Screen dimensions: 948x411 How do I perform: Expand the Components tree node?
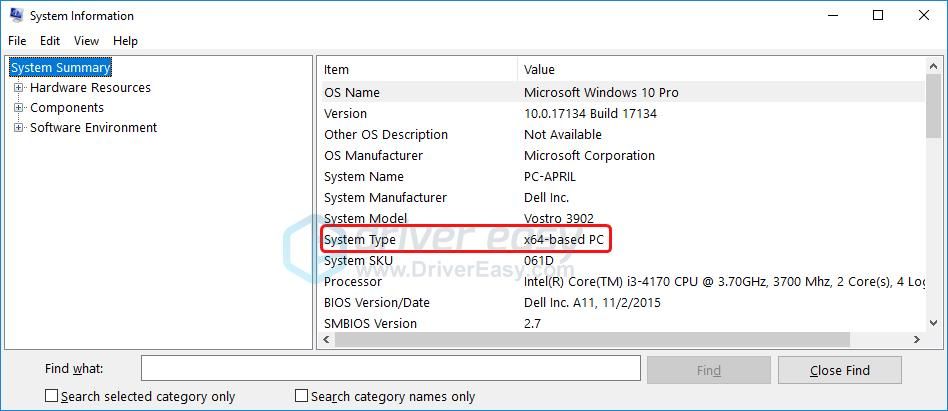[x=18, y=108]
